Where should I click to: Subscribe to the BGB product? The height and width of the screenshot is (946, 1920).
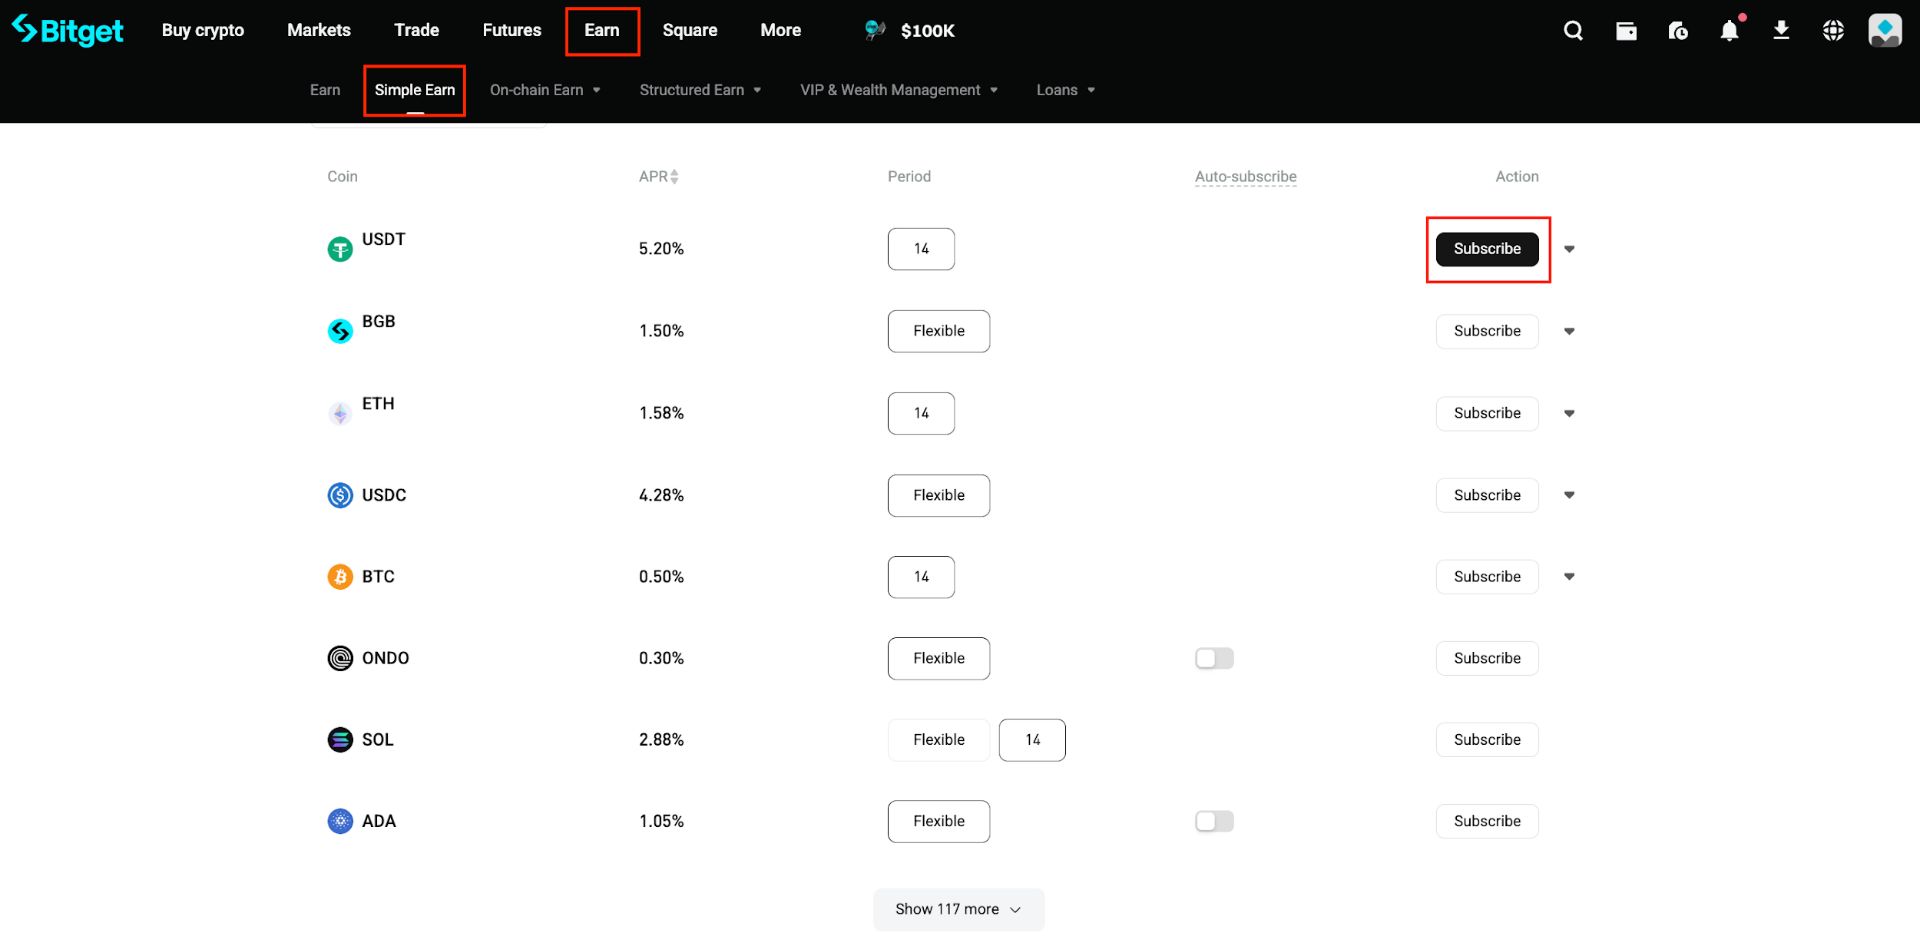click(1487, 331)
